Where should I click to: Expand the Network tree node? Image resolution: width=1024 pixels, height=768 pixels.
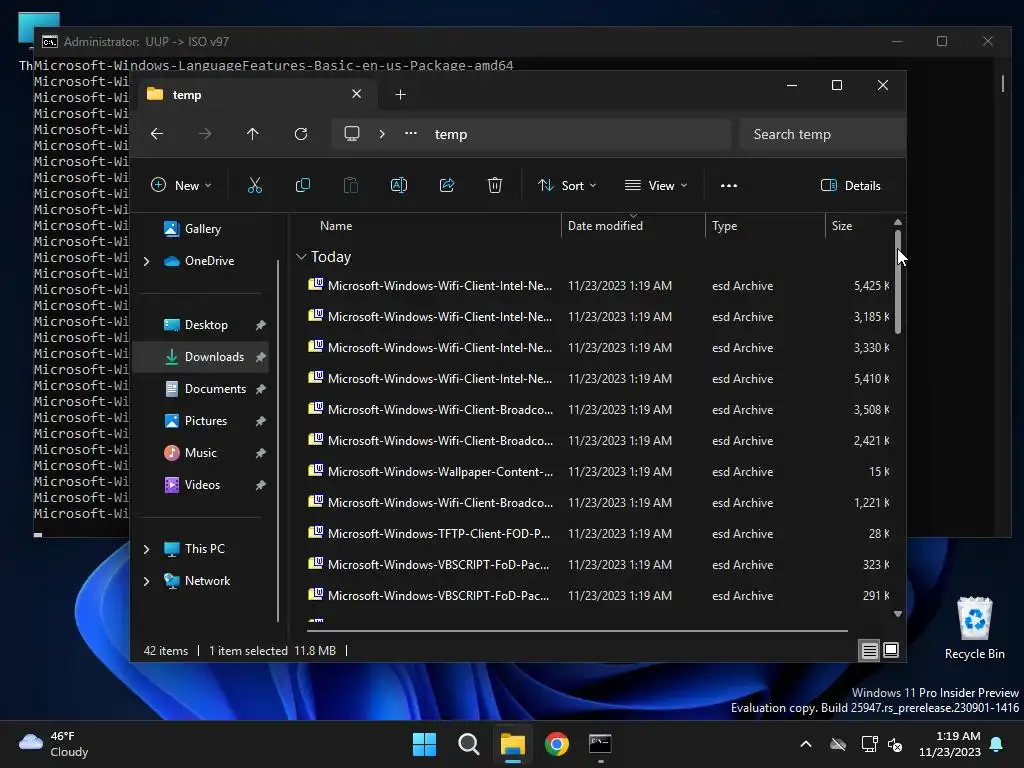(x=146, y=581)
